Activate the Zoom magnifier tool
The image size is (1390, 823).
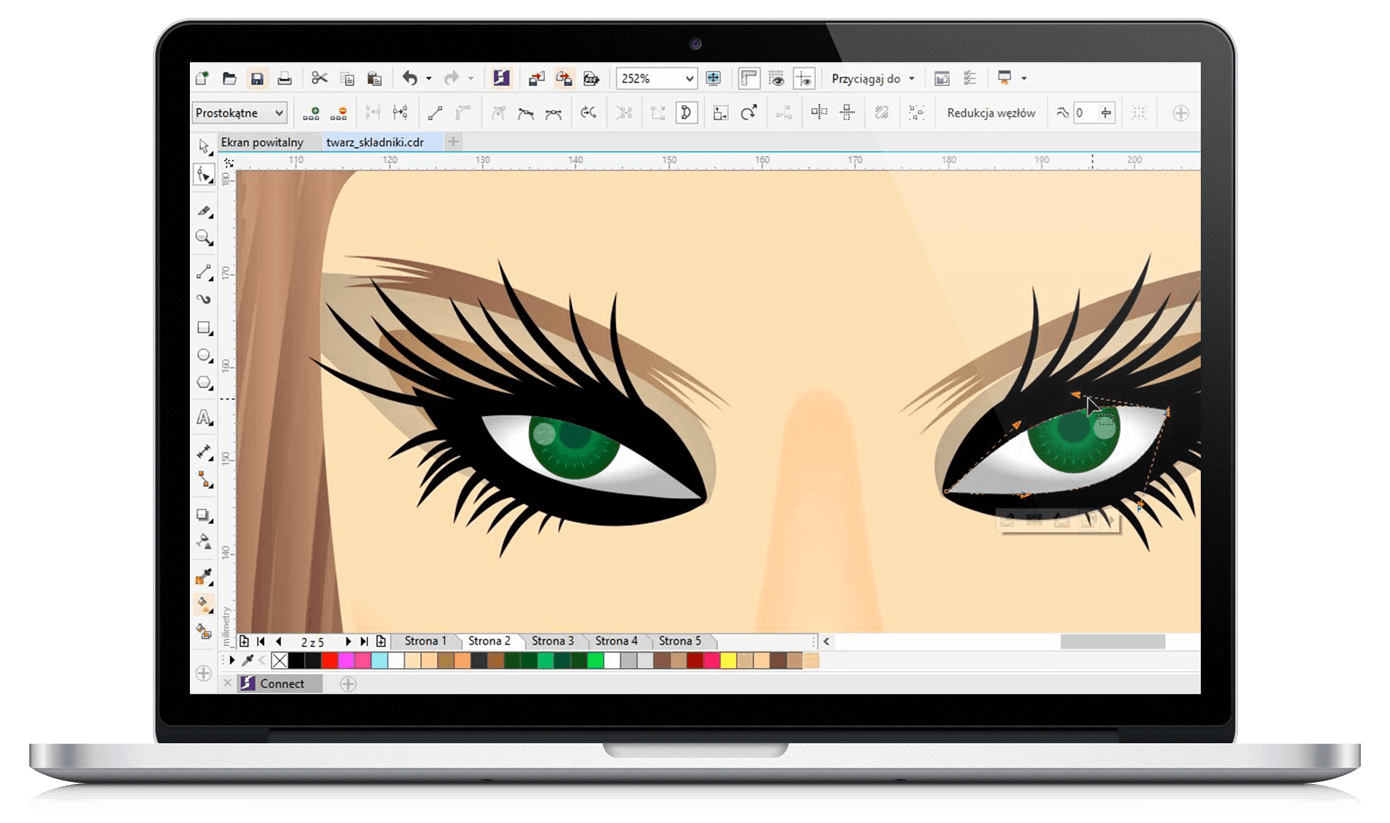point(204,238)
